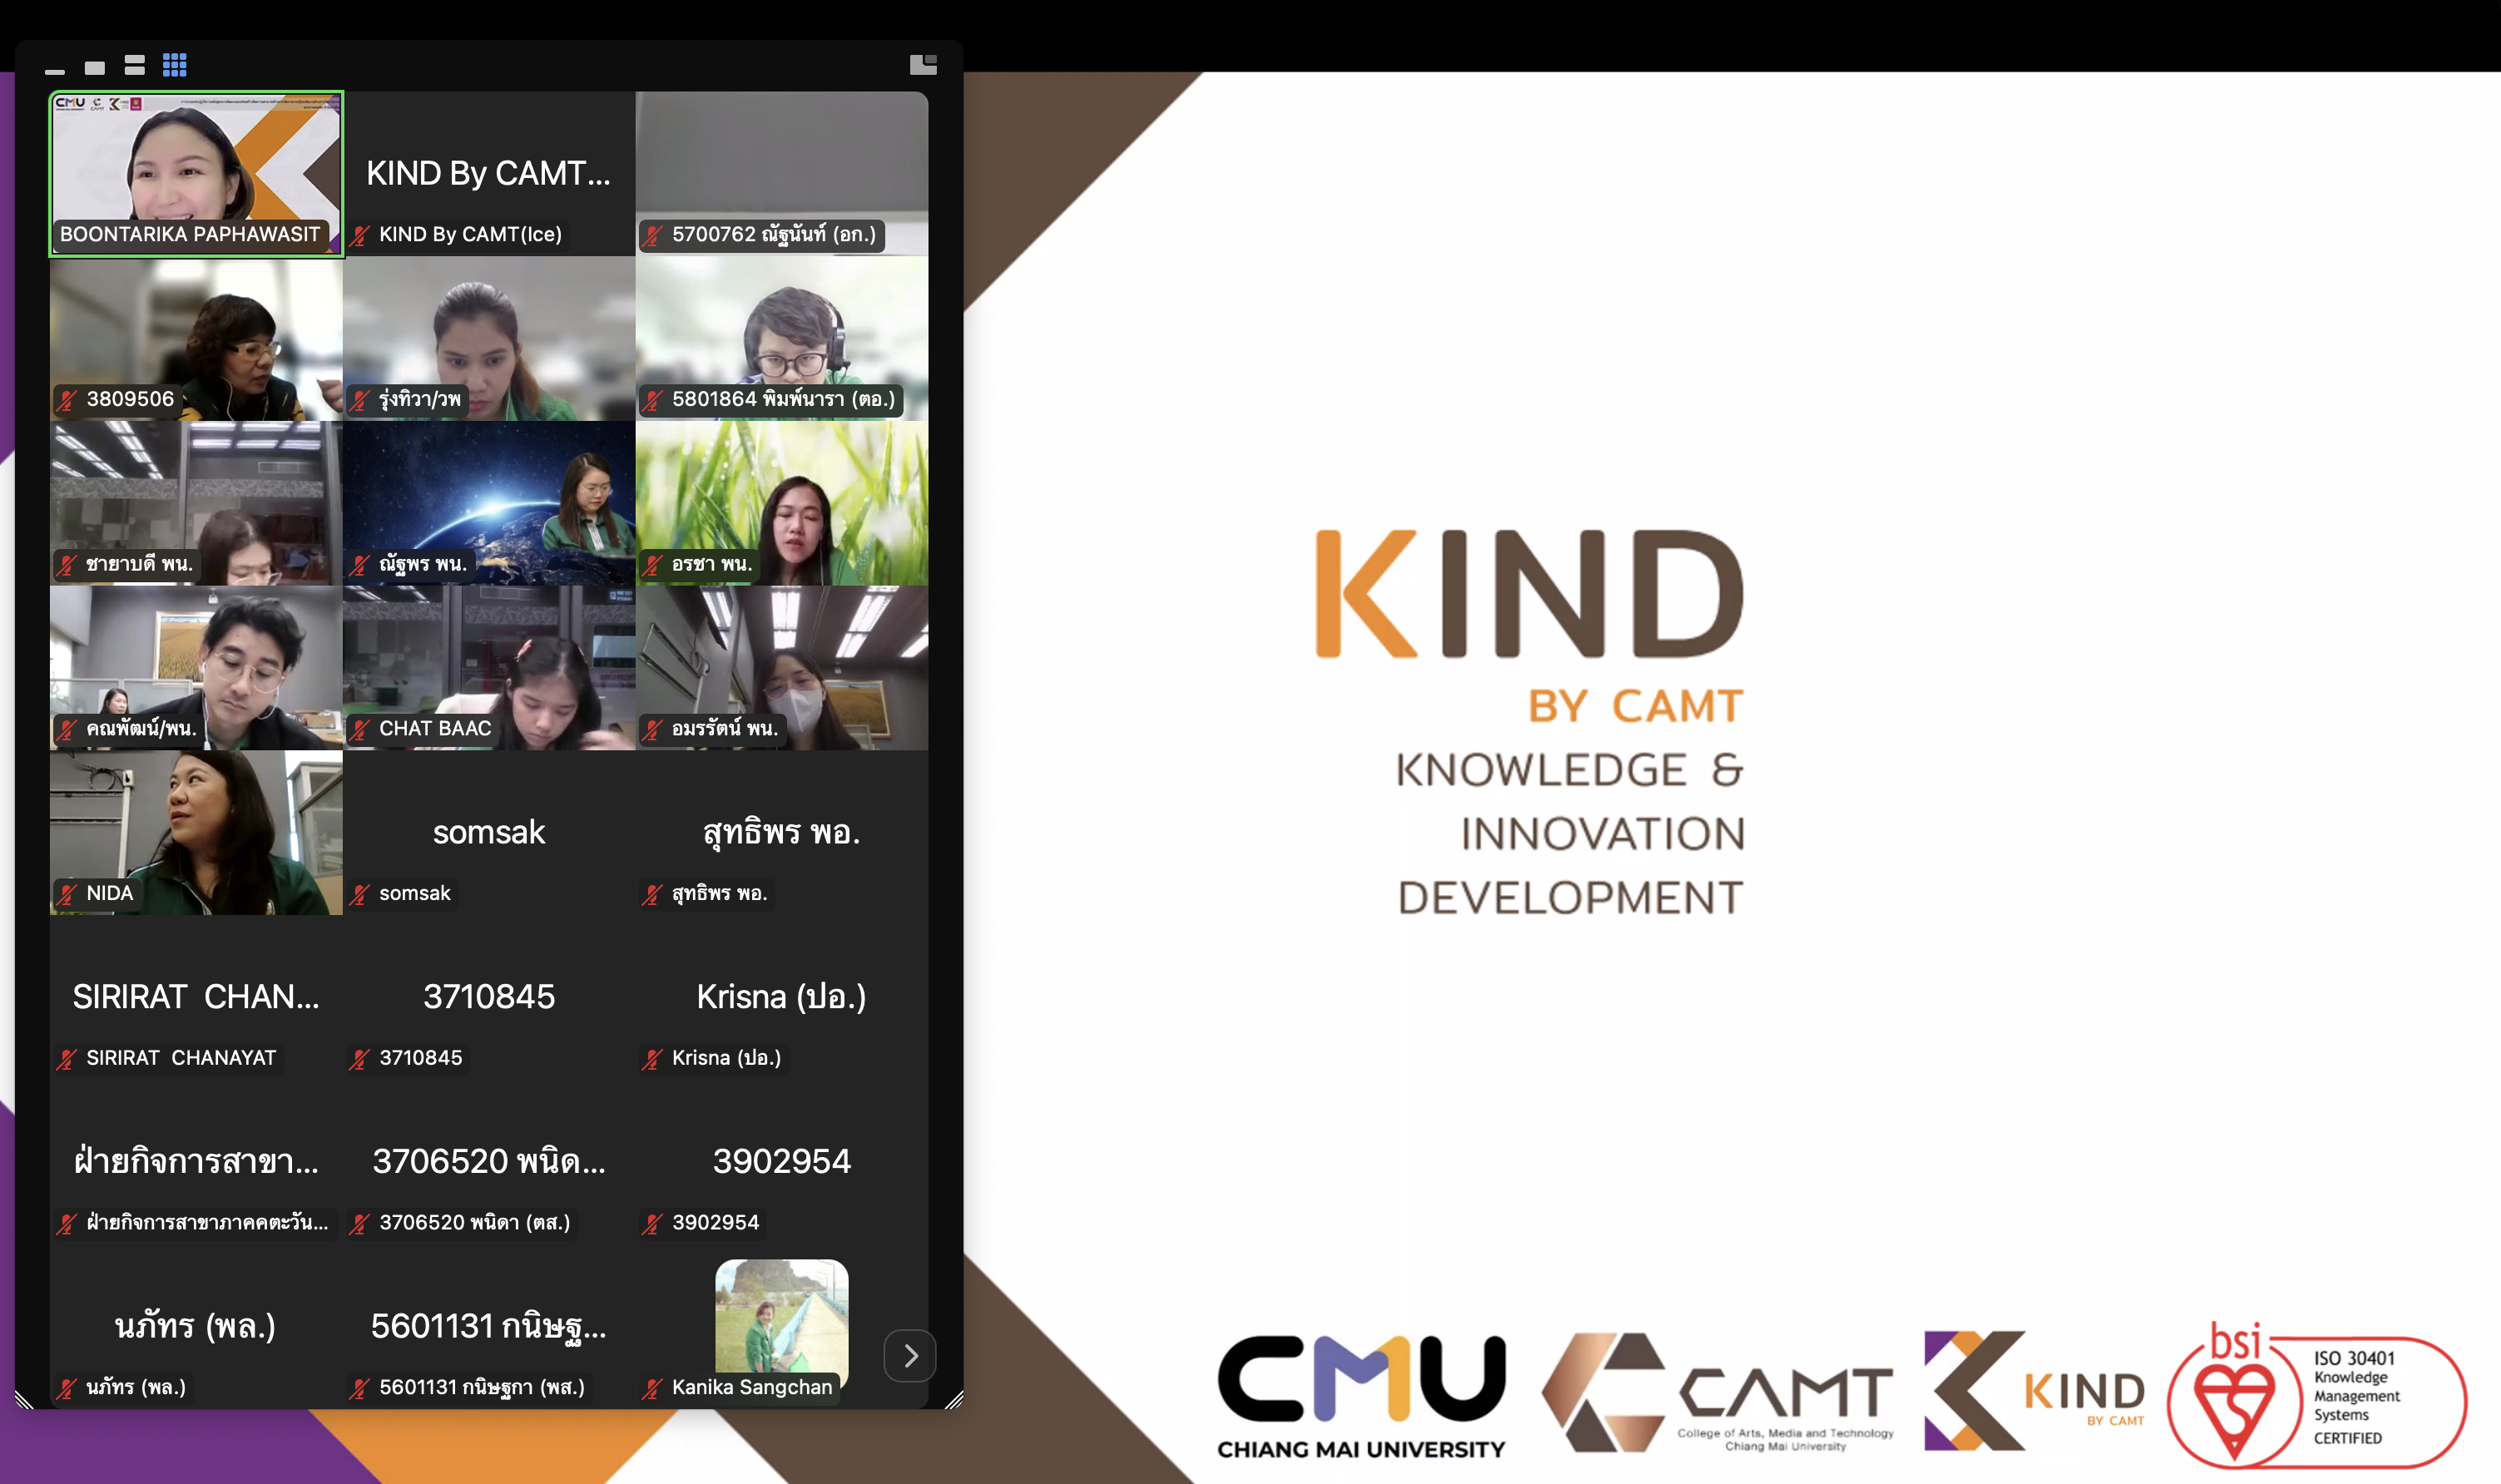2501x1484 pixels.
Task: Select the two-row stacked thumbnail view
Action: point(135,66)
